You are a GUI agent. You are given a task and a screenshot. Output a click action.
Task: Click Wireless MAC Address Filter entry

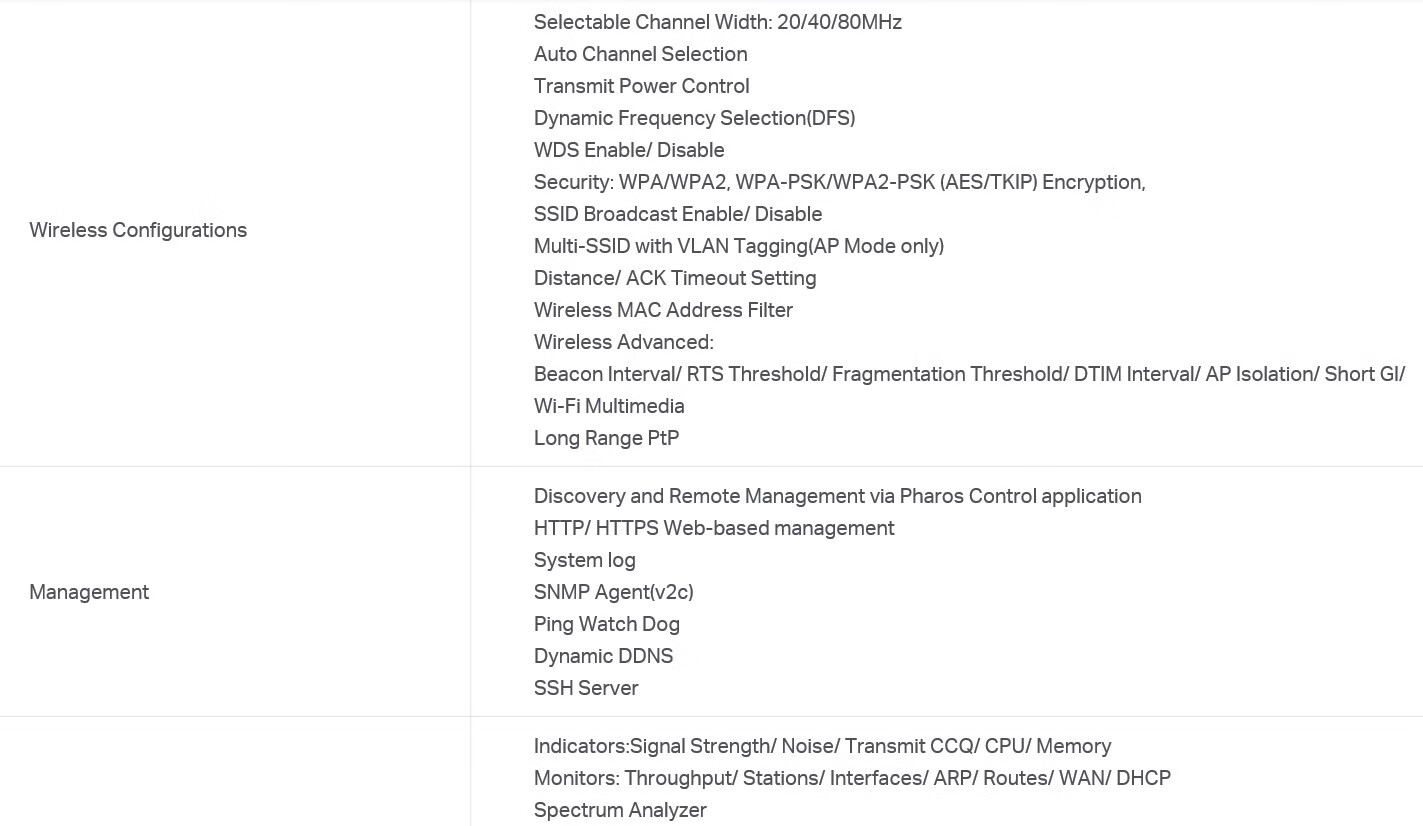pyautogui.click(x=664, y=310)
